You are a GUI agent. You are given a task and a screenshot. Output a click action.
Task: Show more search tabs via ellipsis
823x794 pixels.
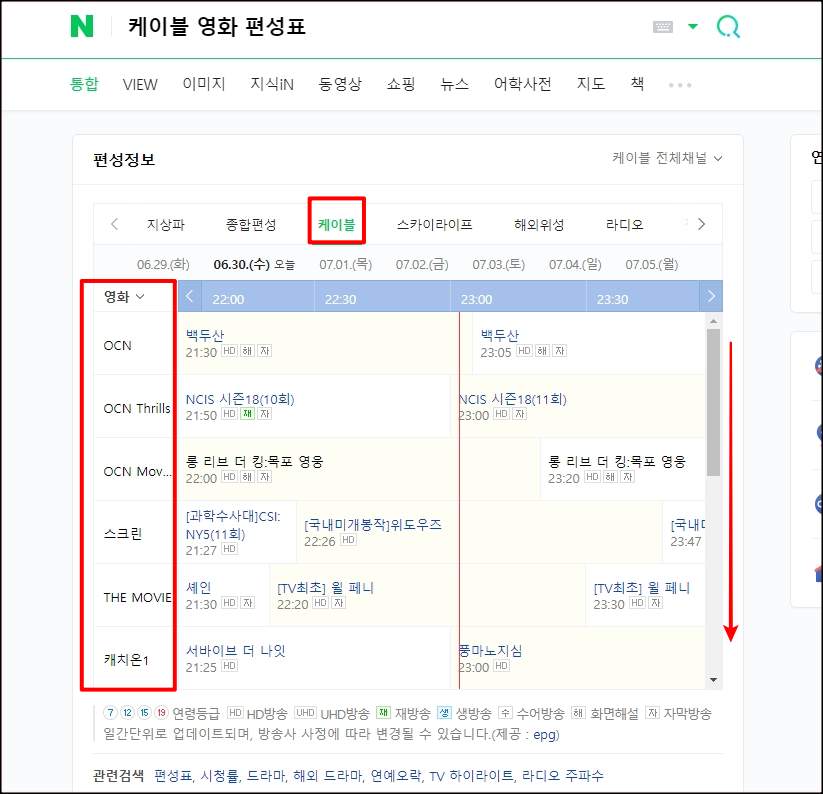coord(680,84)
